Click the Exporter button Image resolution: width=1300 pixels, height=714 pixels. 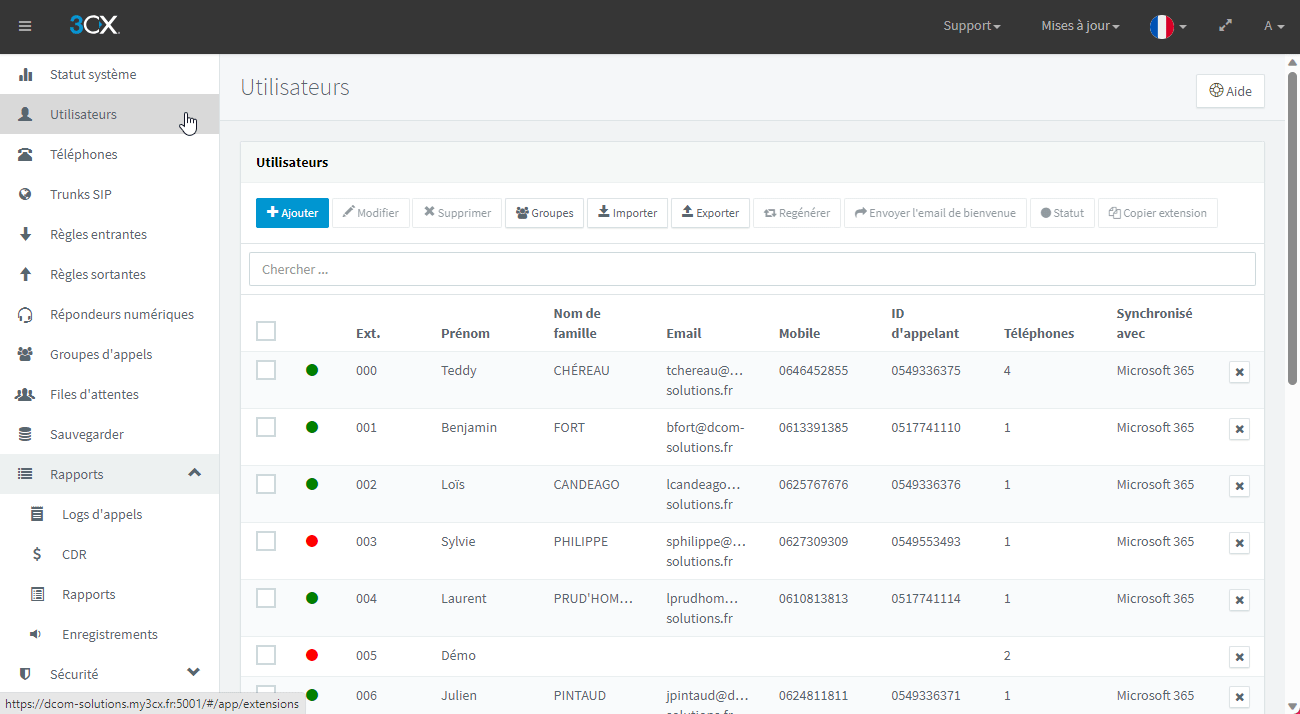point(710,213)
